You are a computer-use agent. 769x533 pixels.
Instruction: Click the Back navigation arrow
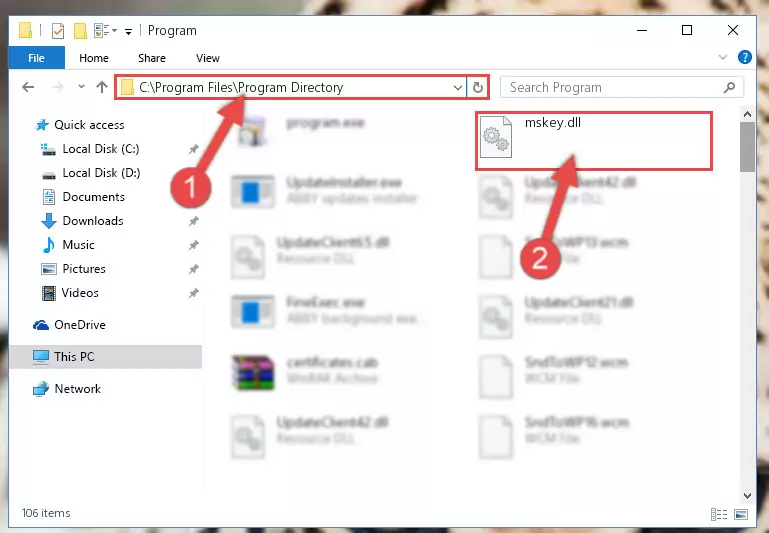tap(28, 87)
